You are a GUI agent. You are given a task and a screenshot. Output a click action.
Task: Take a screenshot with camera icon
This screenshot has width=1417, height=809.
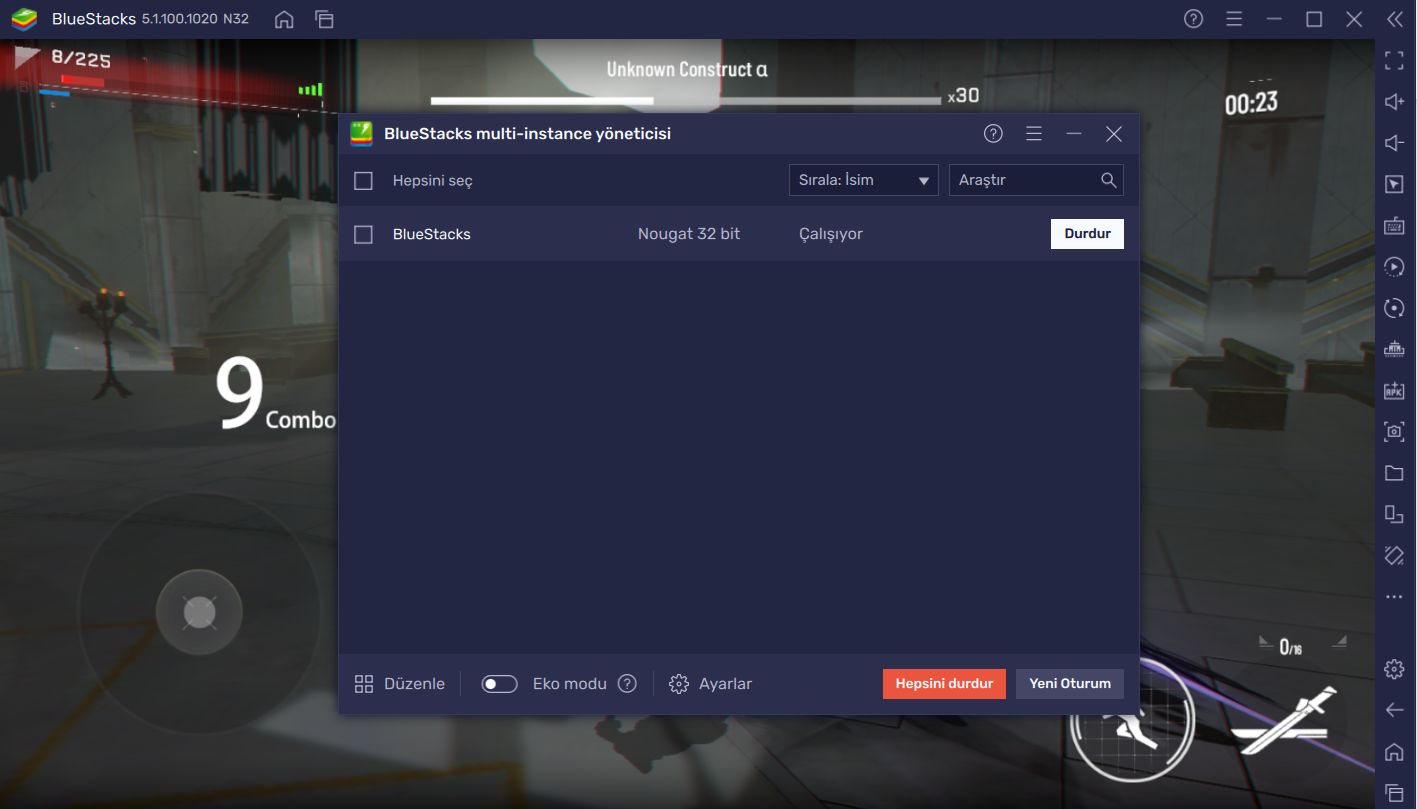coord(1394,431)
